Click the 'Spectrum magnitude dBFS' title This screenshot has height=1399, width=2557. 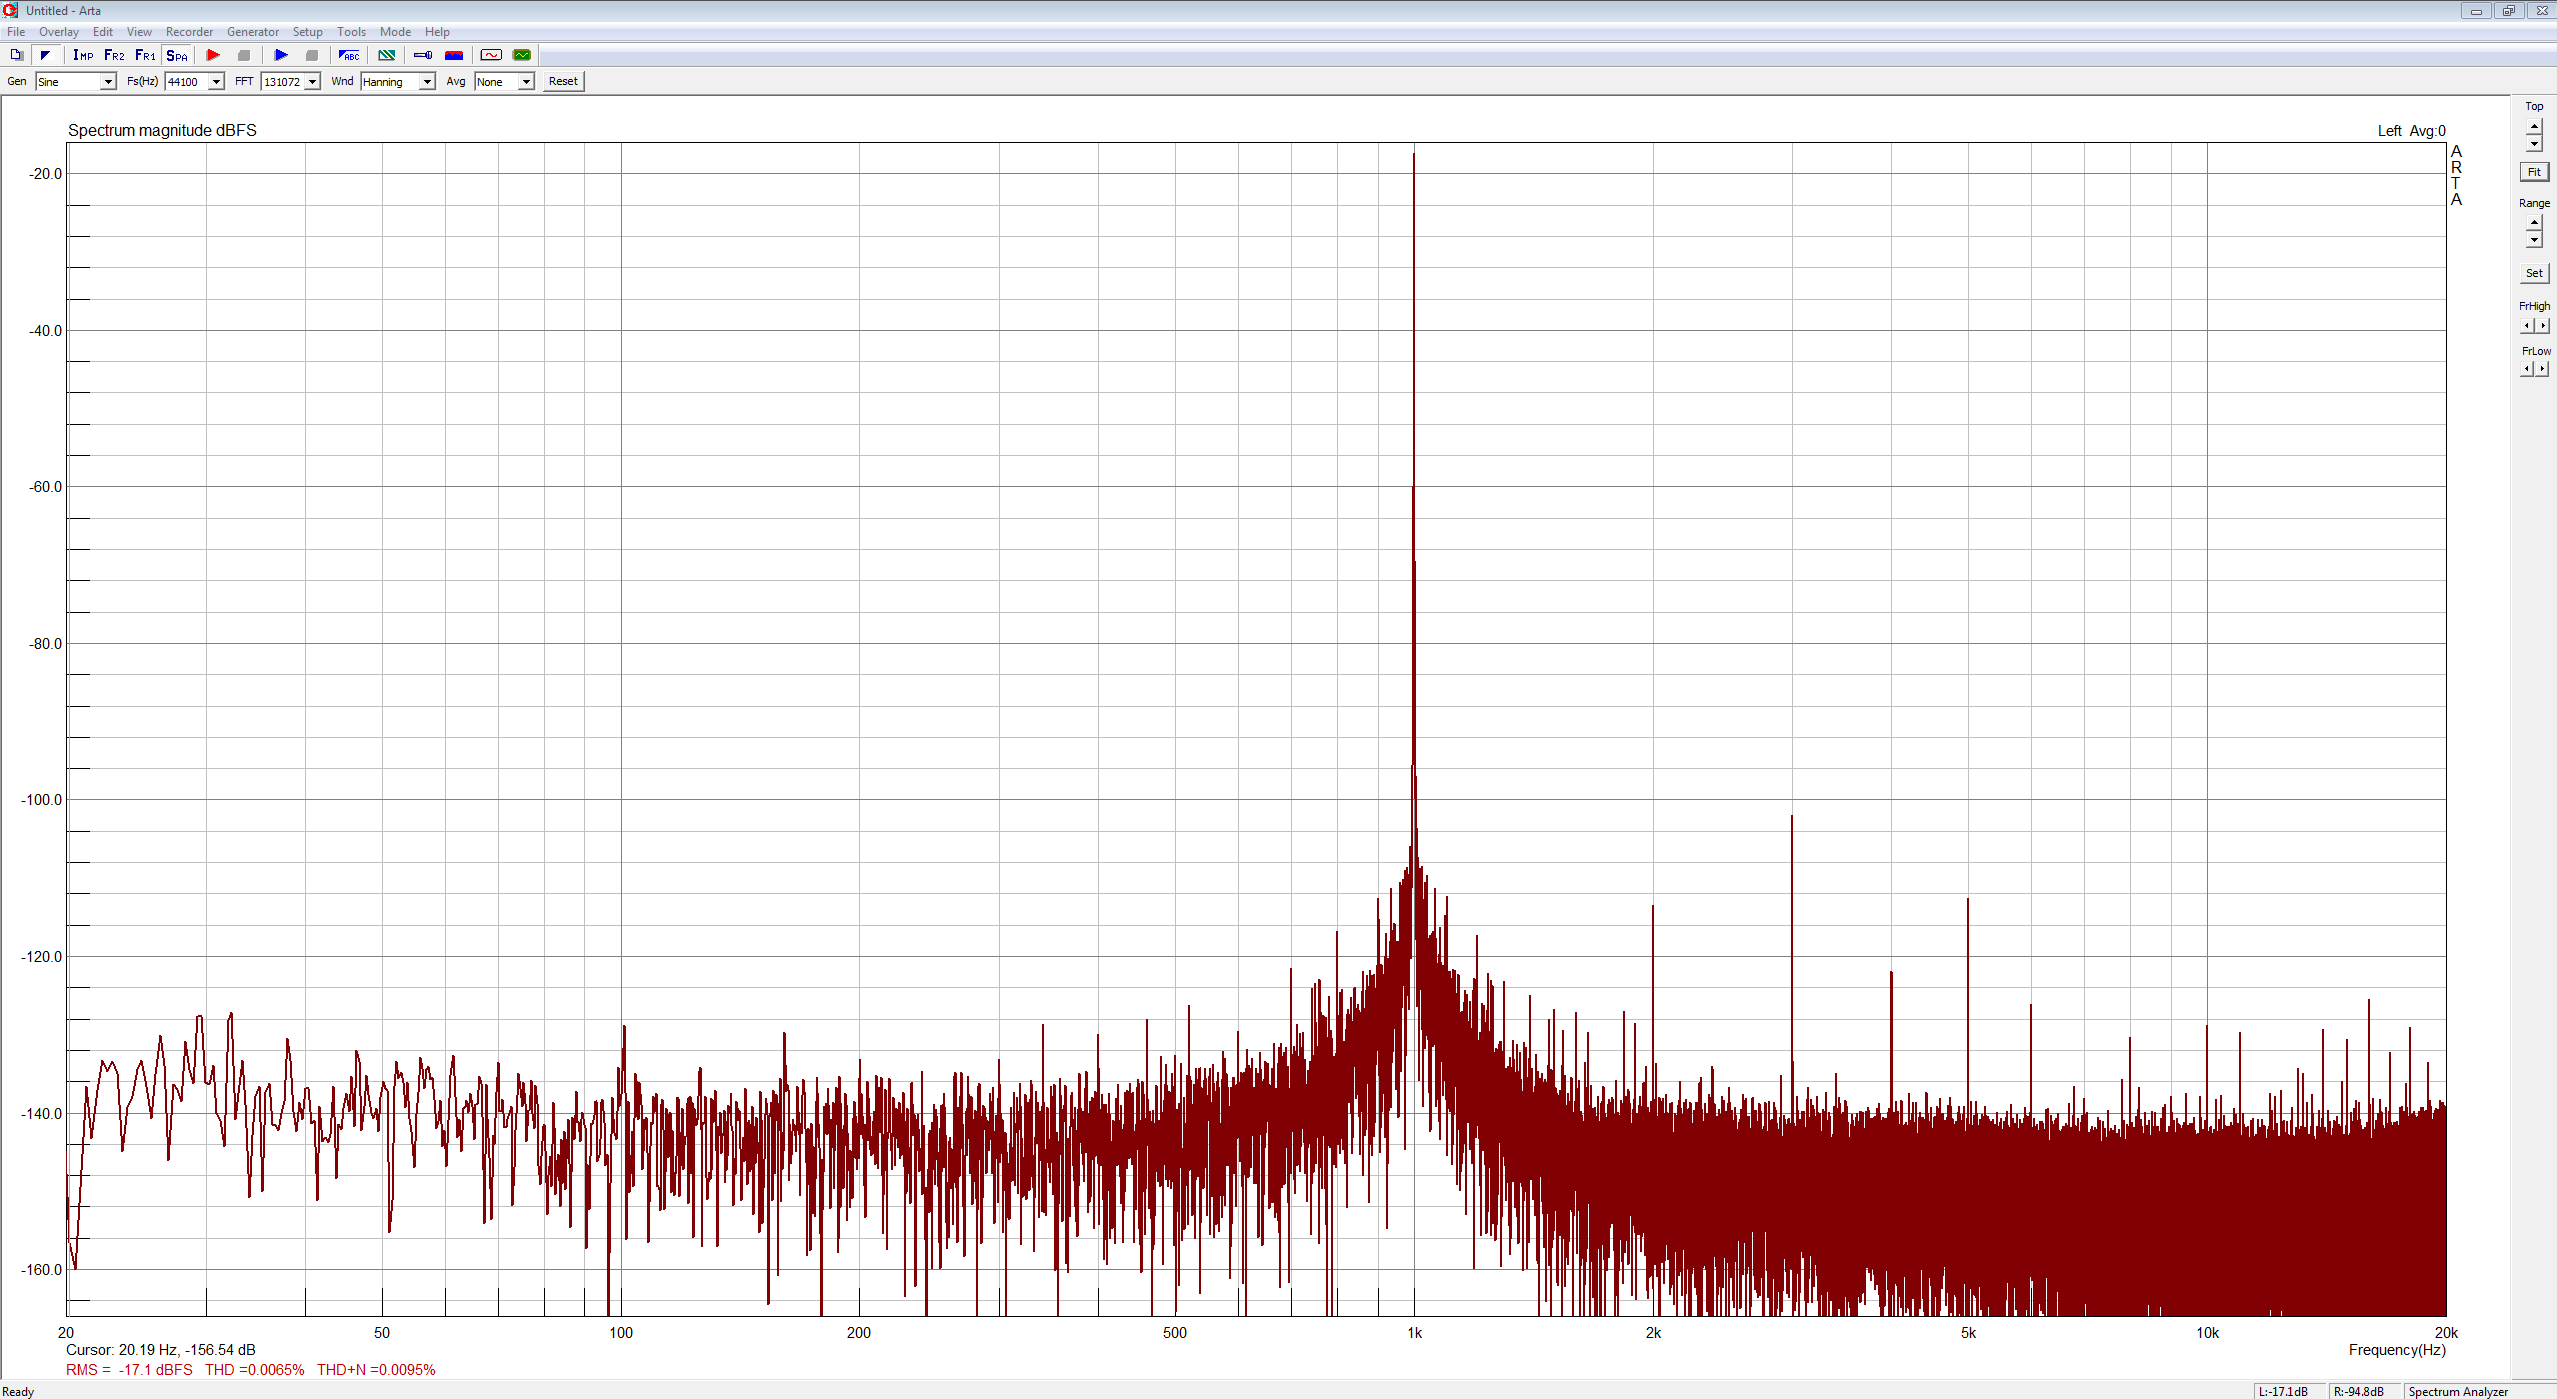pyautogui.click(x=162, y=130)
